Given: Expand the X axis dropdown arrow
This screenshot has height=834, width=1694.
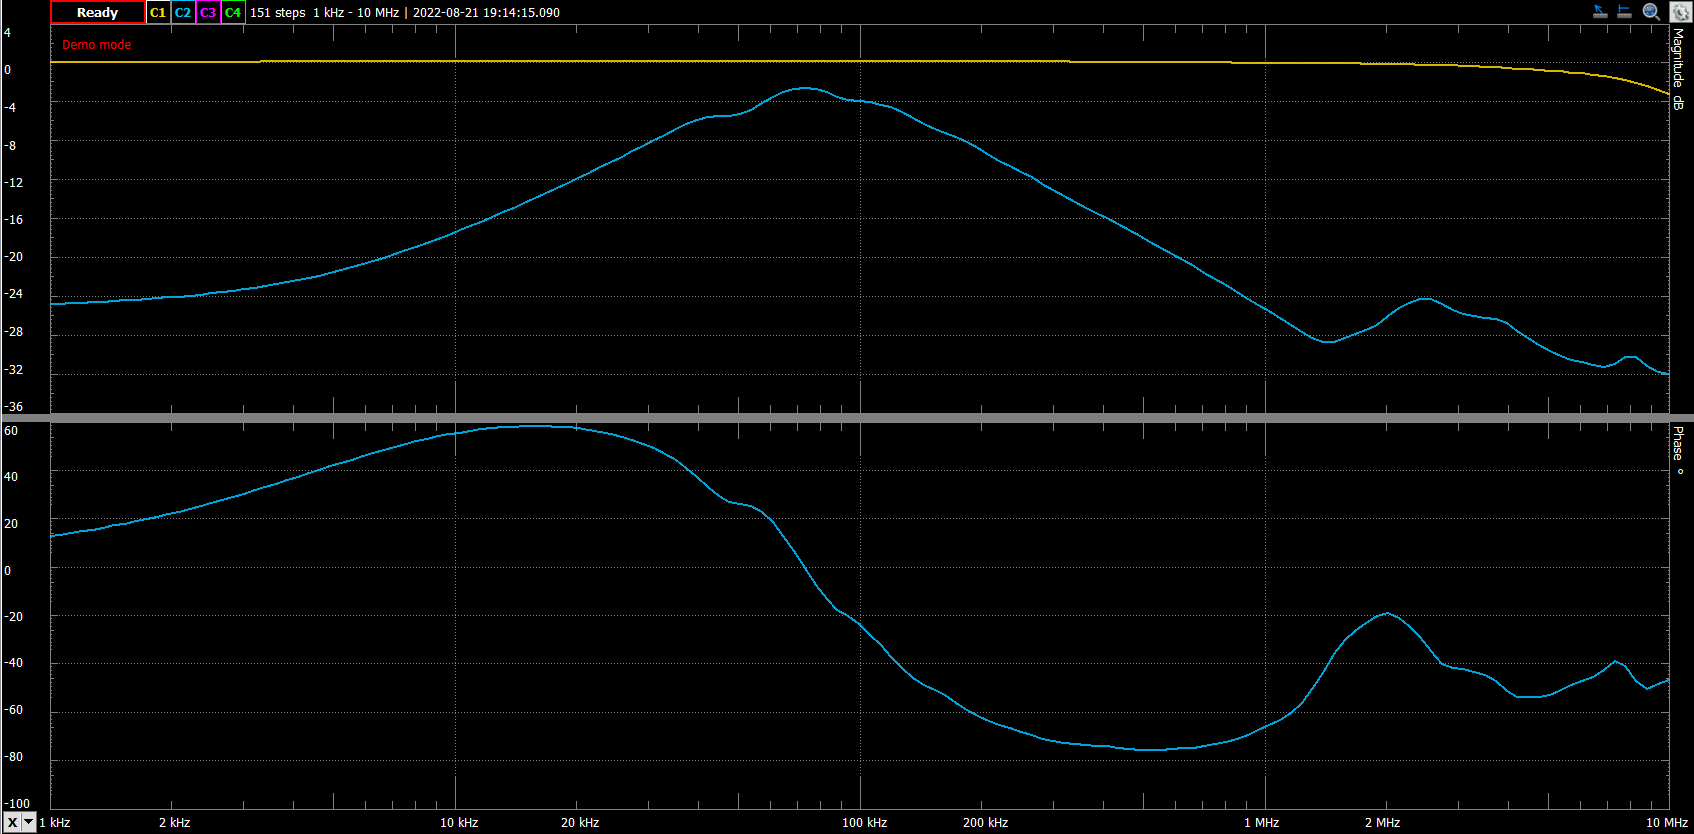Looking at the screenshot, I should click(x=29, y=823).
